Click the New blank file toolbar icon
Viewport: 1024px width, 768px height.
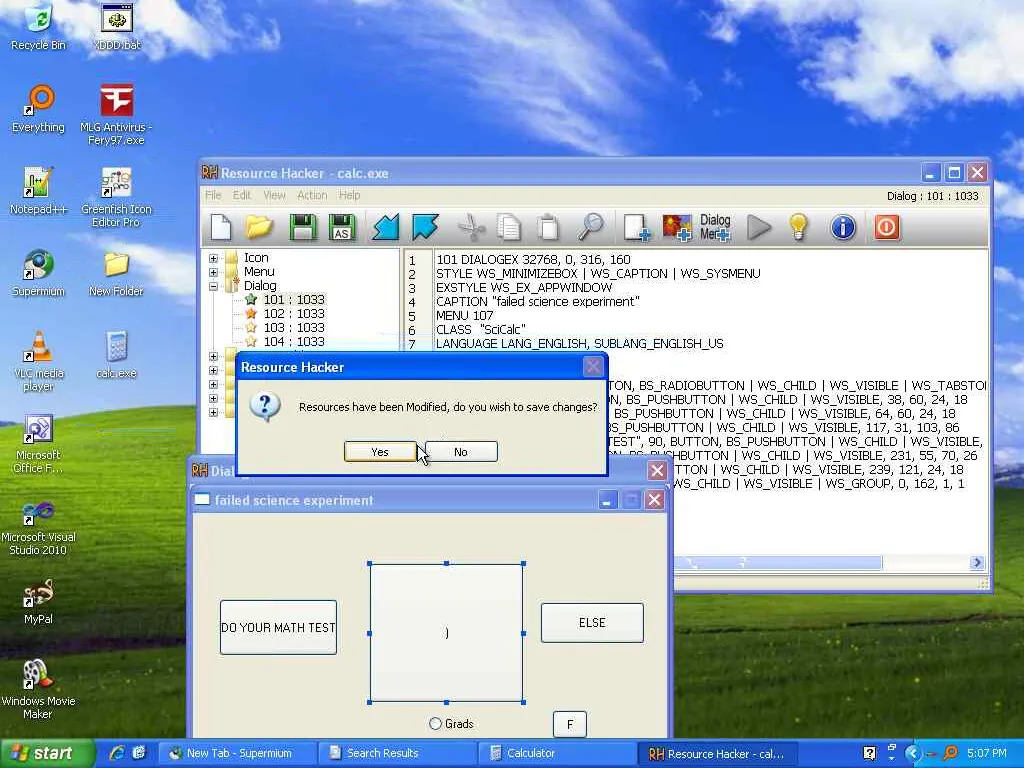[221, 227]
